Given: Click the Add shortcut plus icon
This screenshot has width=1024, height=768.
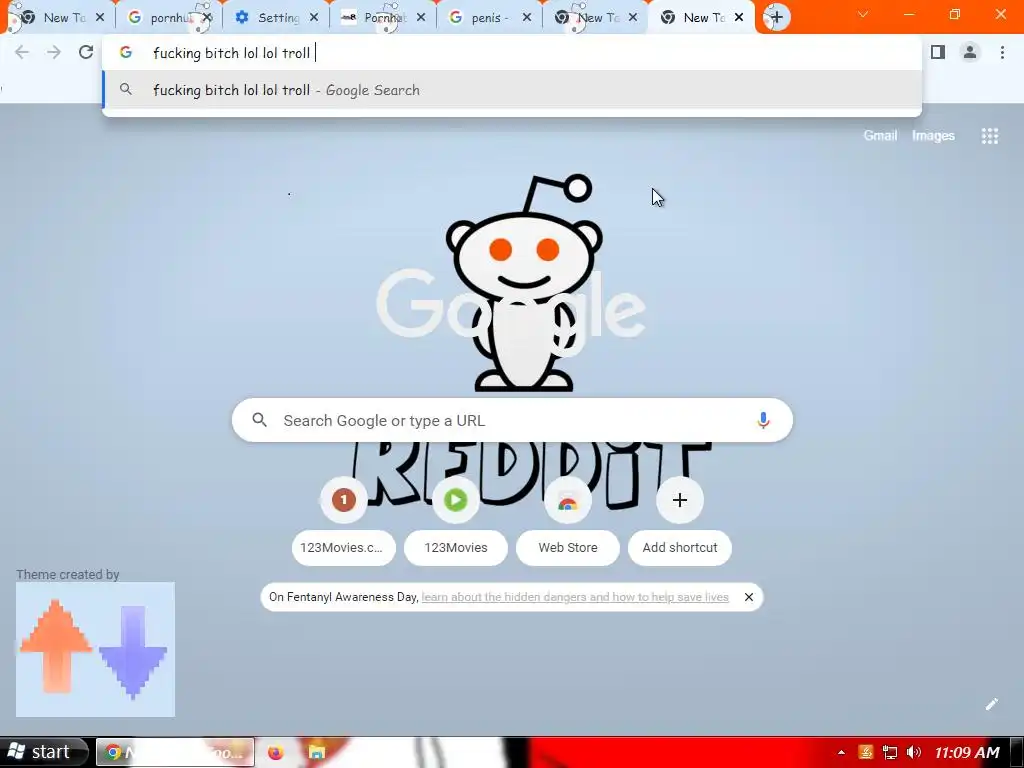Looking at the screenshot, I should tap(680, 500).
